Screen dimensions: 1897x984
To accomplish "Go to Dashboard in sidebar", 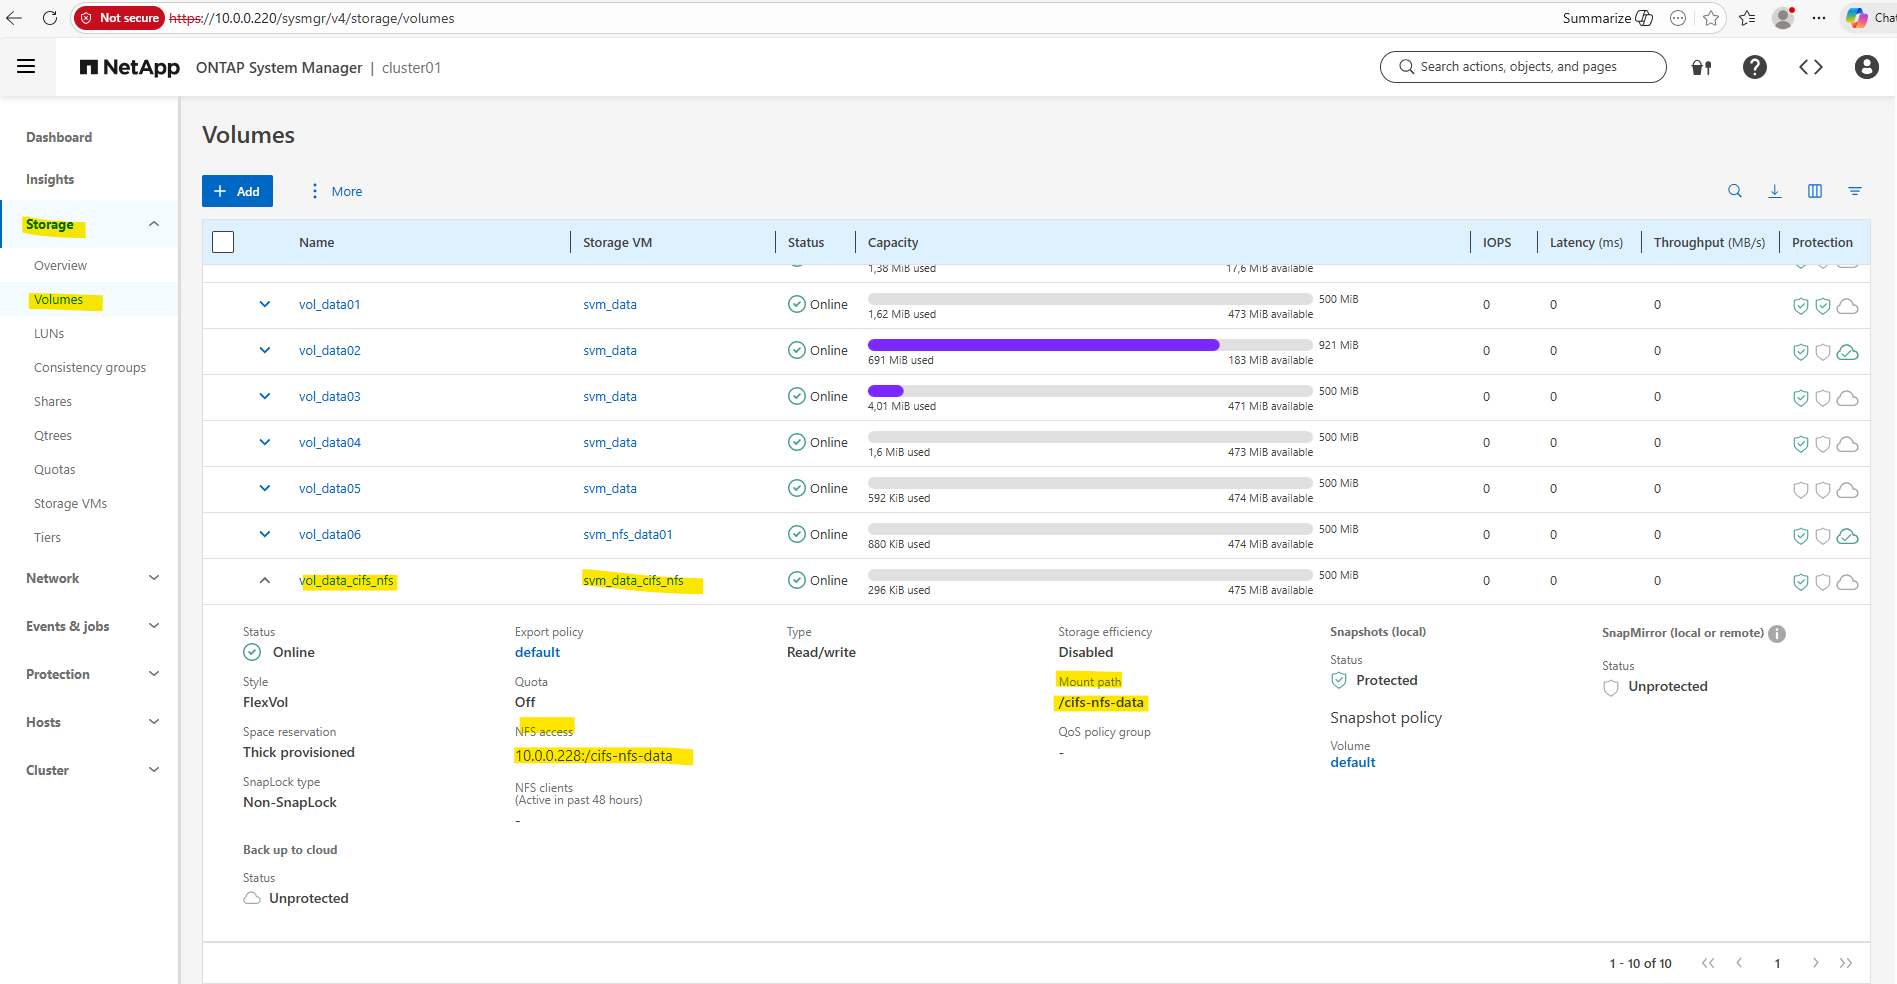I will coord(59,137).
